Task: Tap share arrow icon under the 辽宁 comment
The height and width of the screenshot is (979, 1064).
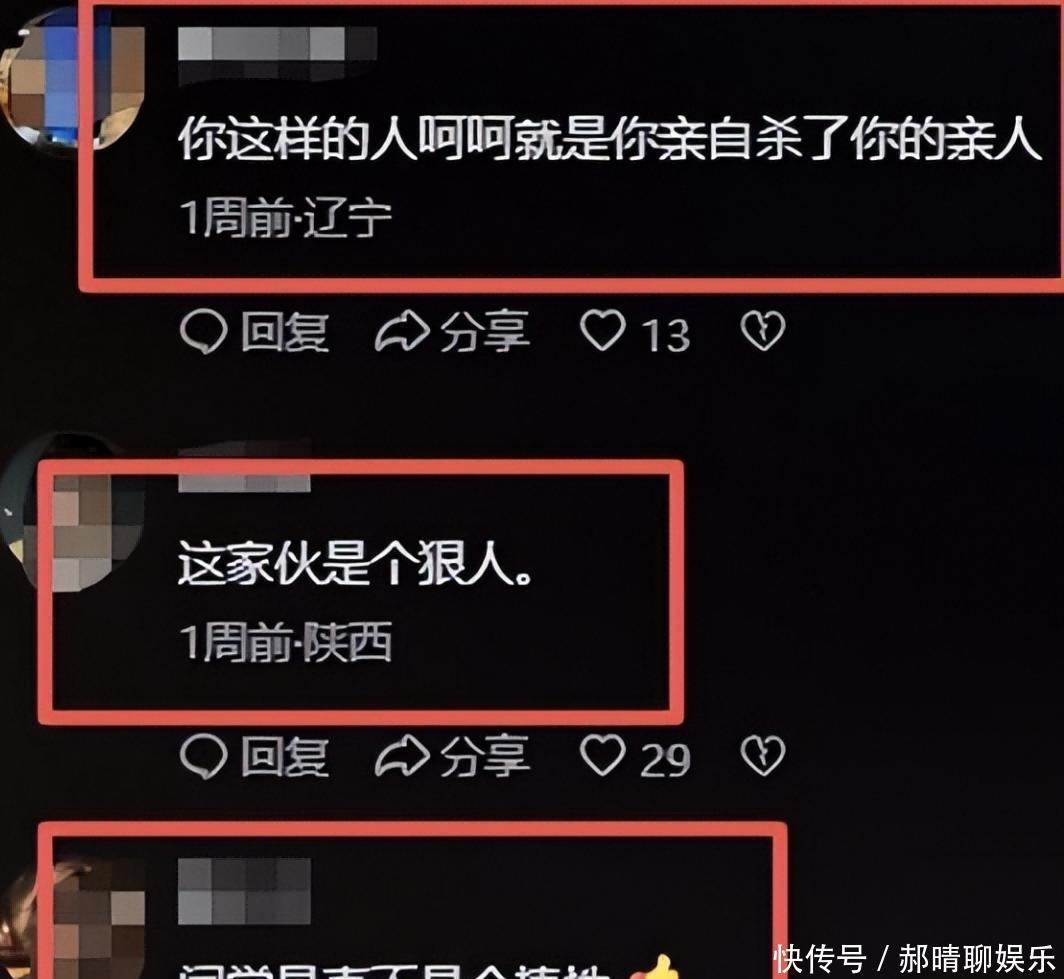Action: (402, 332)
